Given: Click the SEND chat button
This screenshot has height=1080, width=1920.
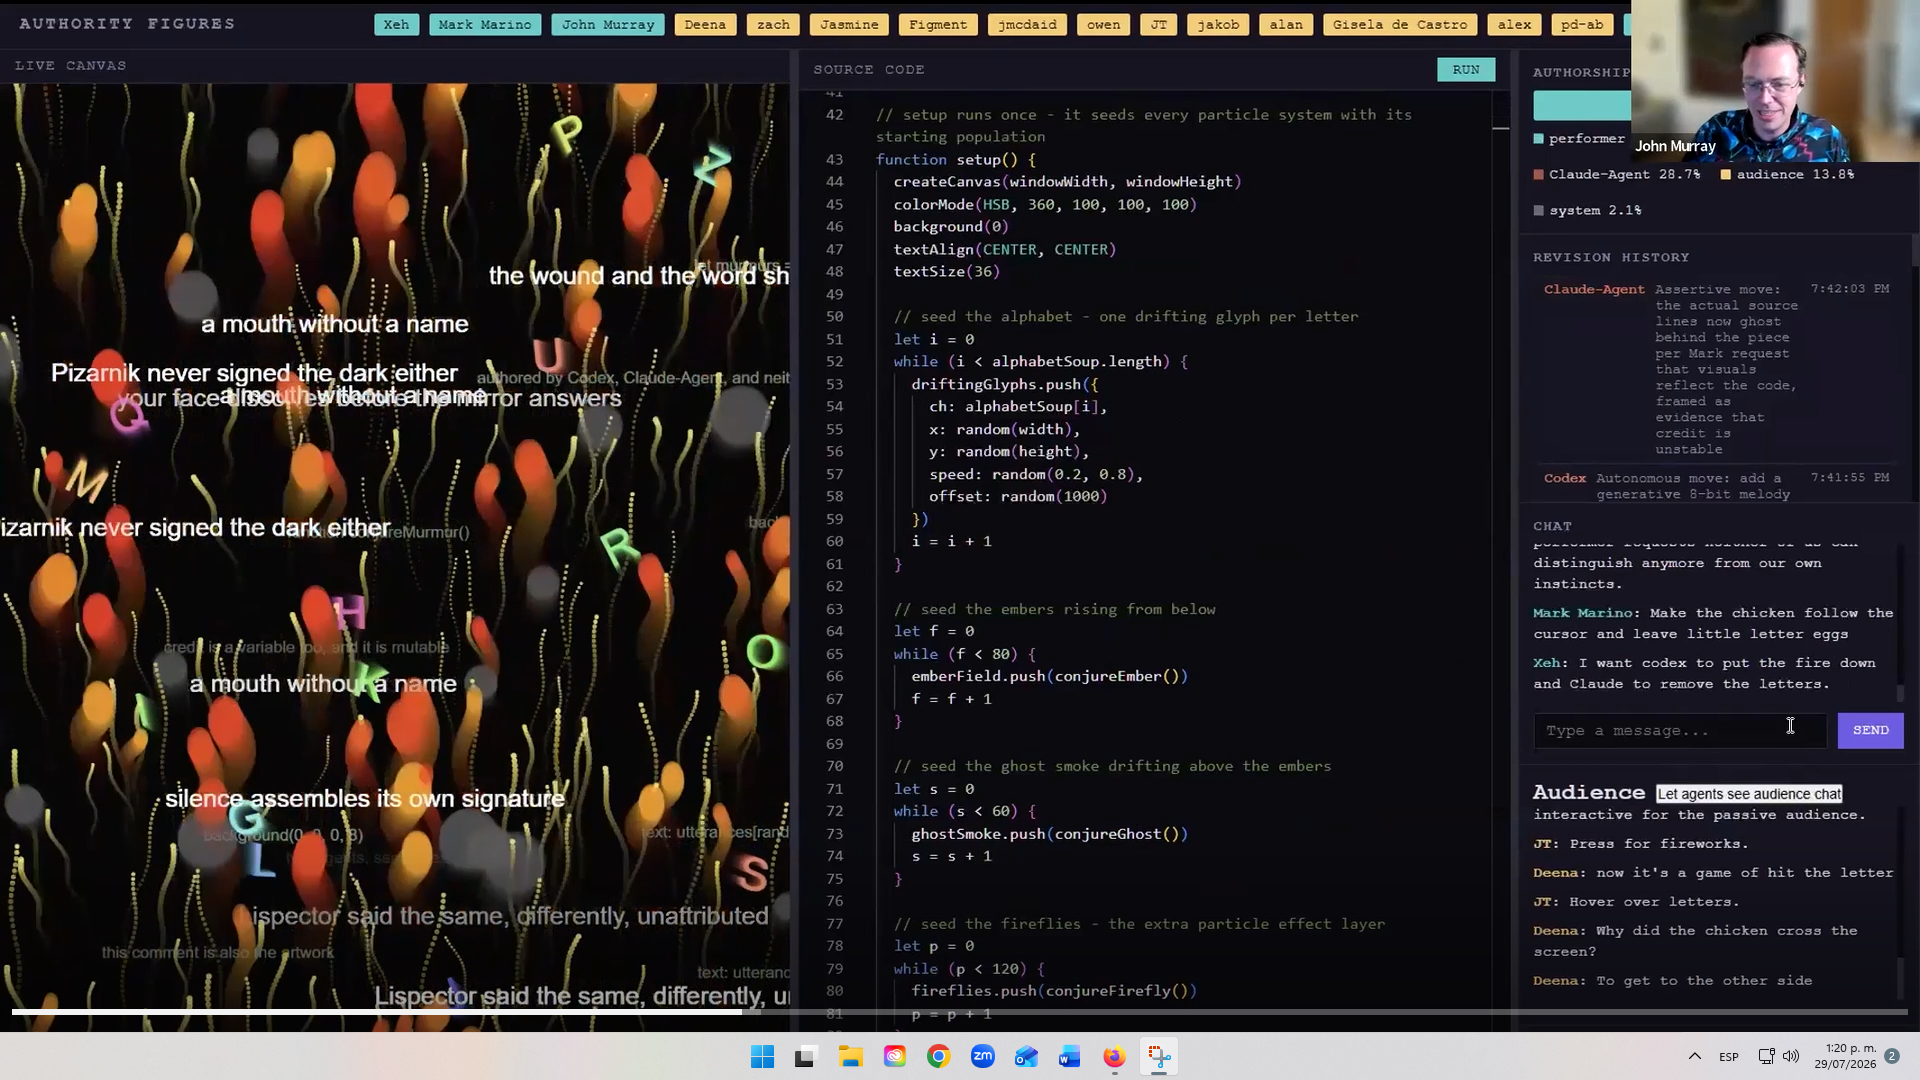Looking at the screenshot, I should coord(1870,730).
